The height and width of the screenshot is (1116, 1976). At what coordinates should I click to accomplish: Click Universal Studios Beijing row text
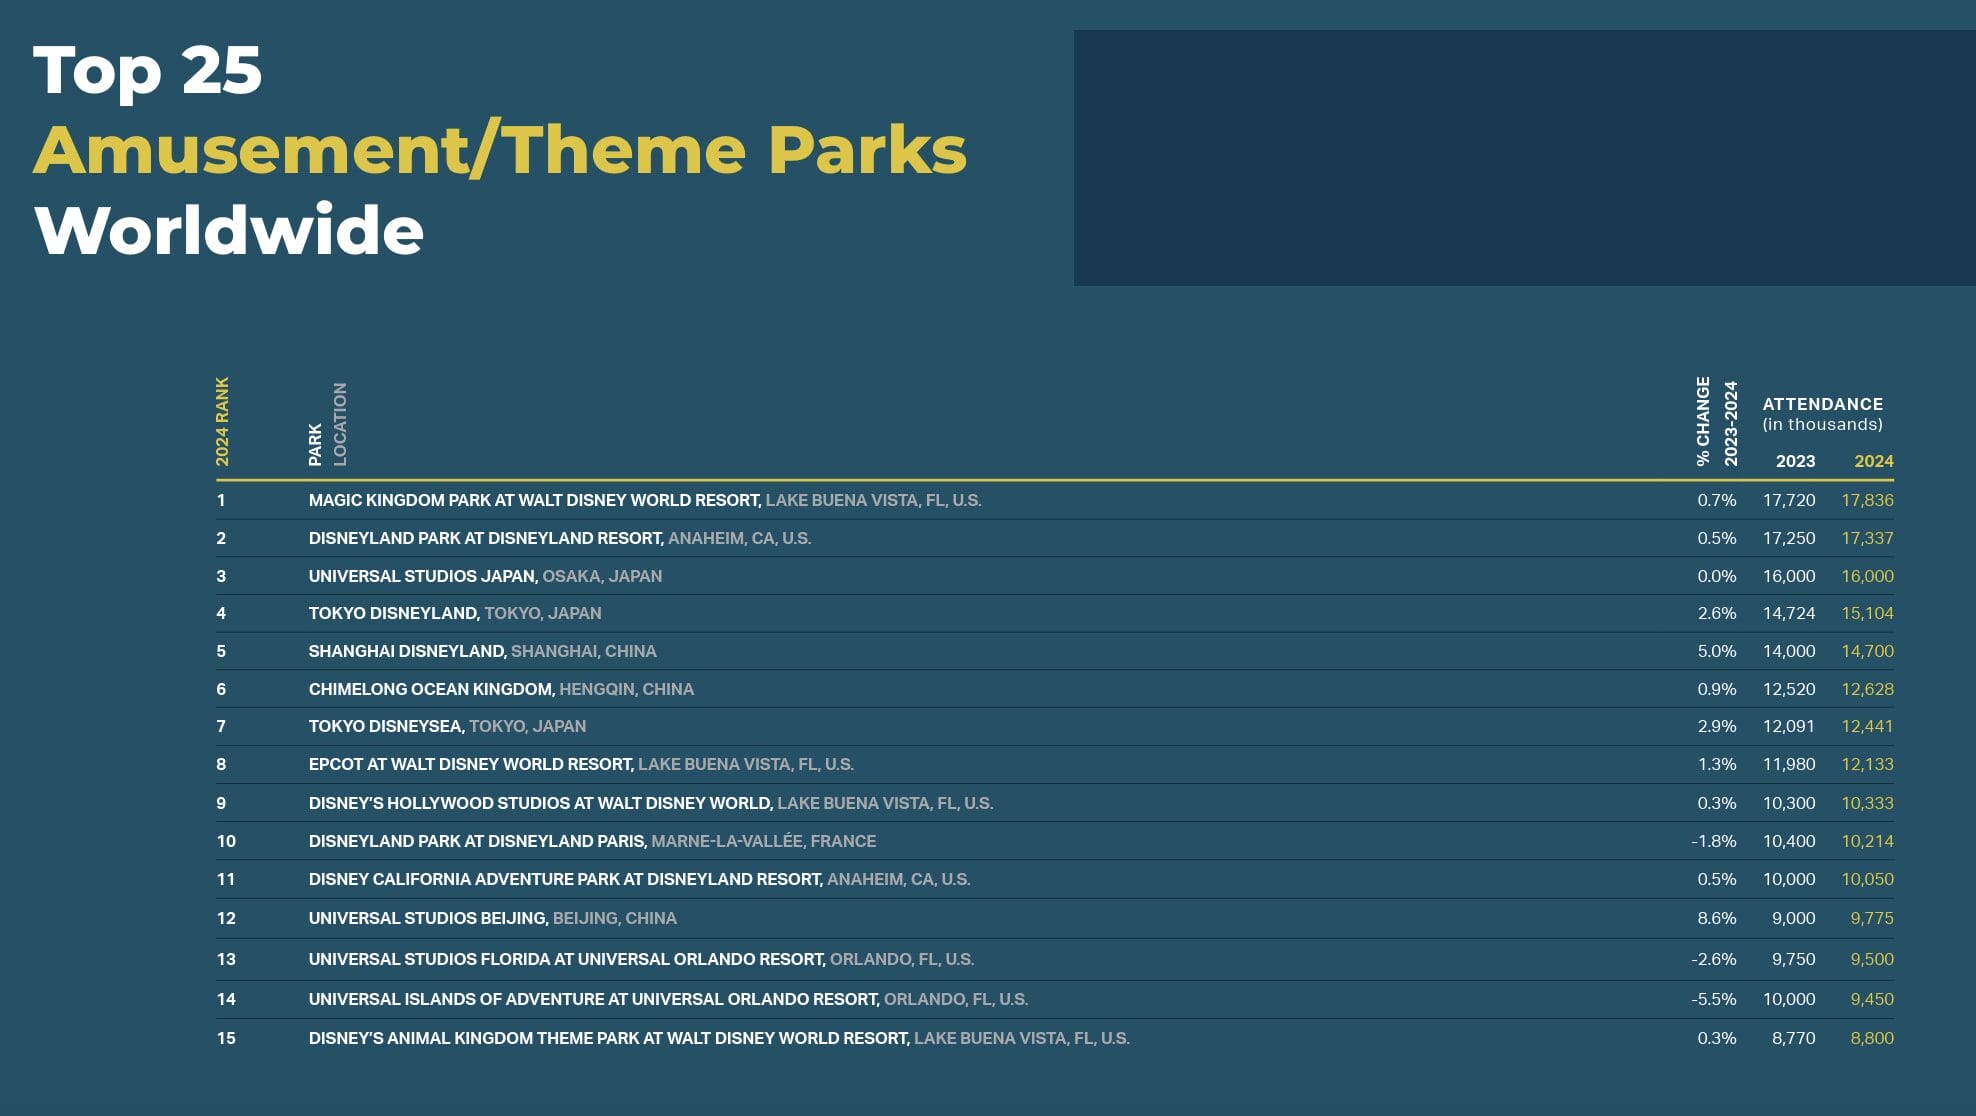[x=428, y=918]
